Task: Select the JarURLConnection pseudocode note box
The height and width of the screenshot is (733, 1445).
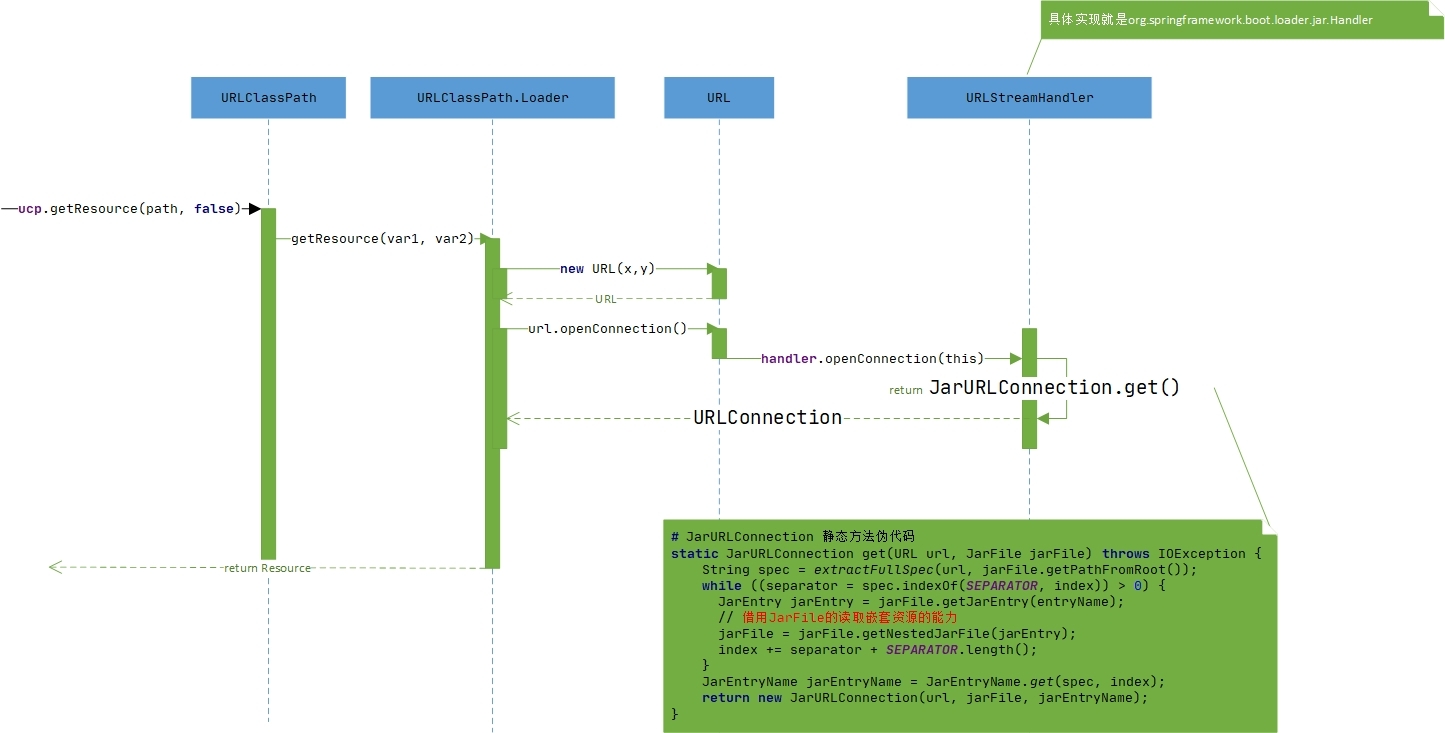Action: coord(970,626)
